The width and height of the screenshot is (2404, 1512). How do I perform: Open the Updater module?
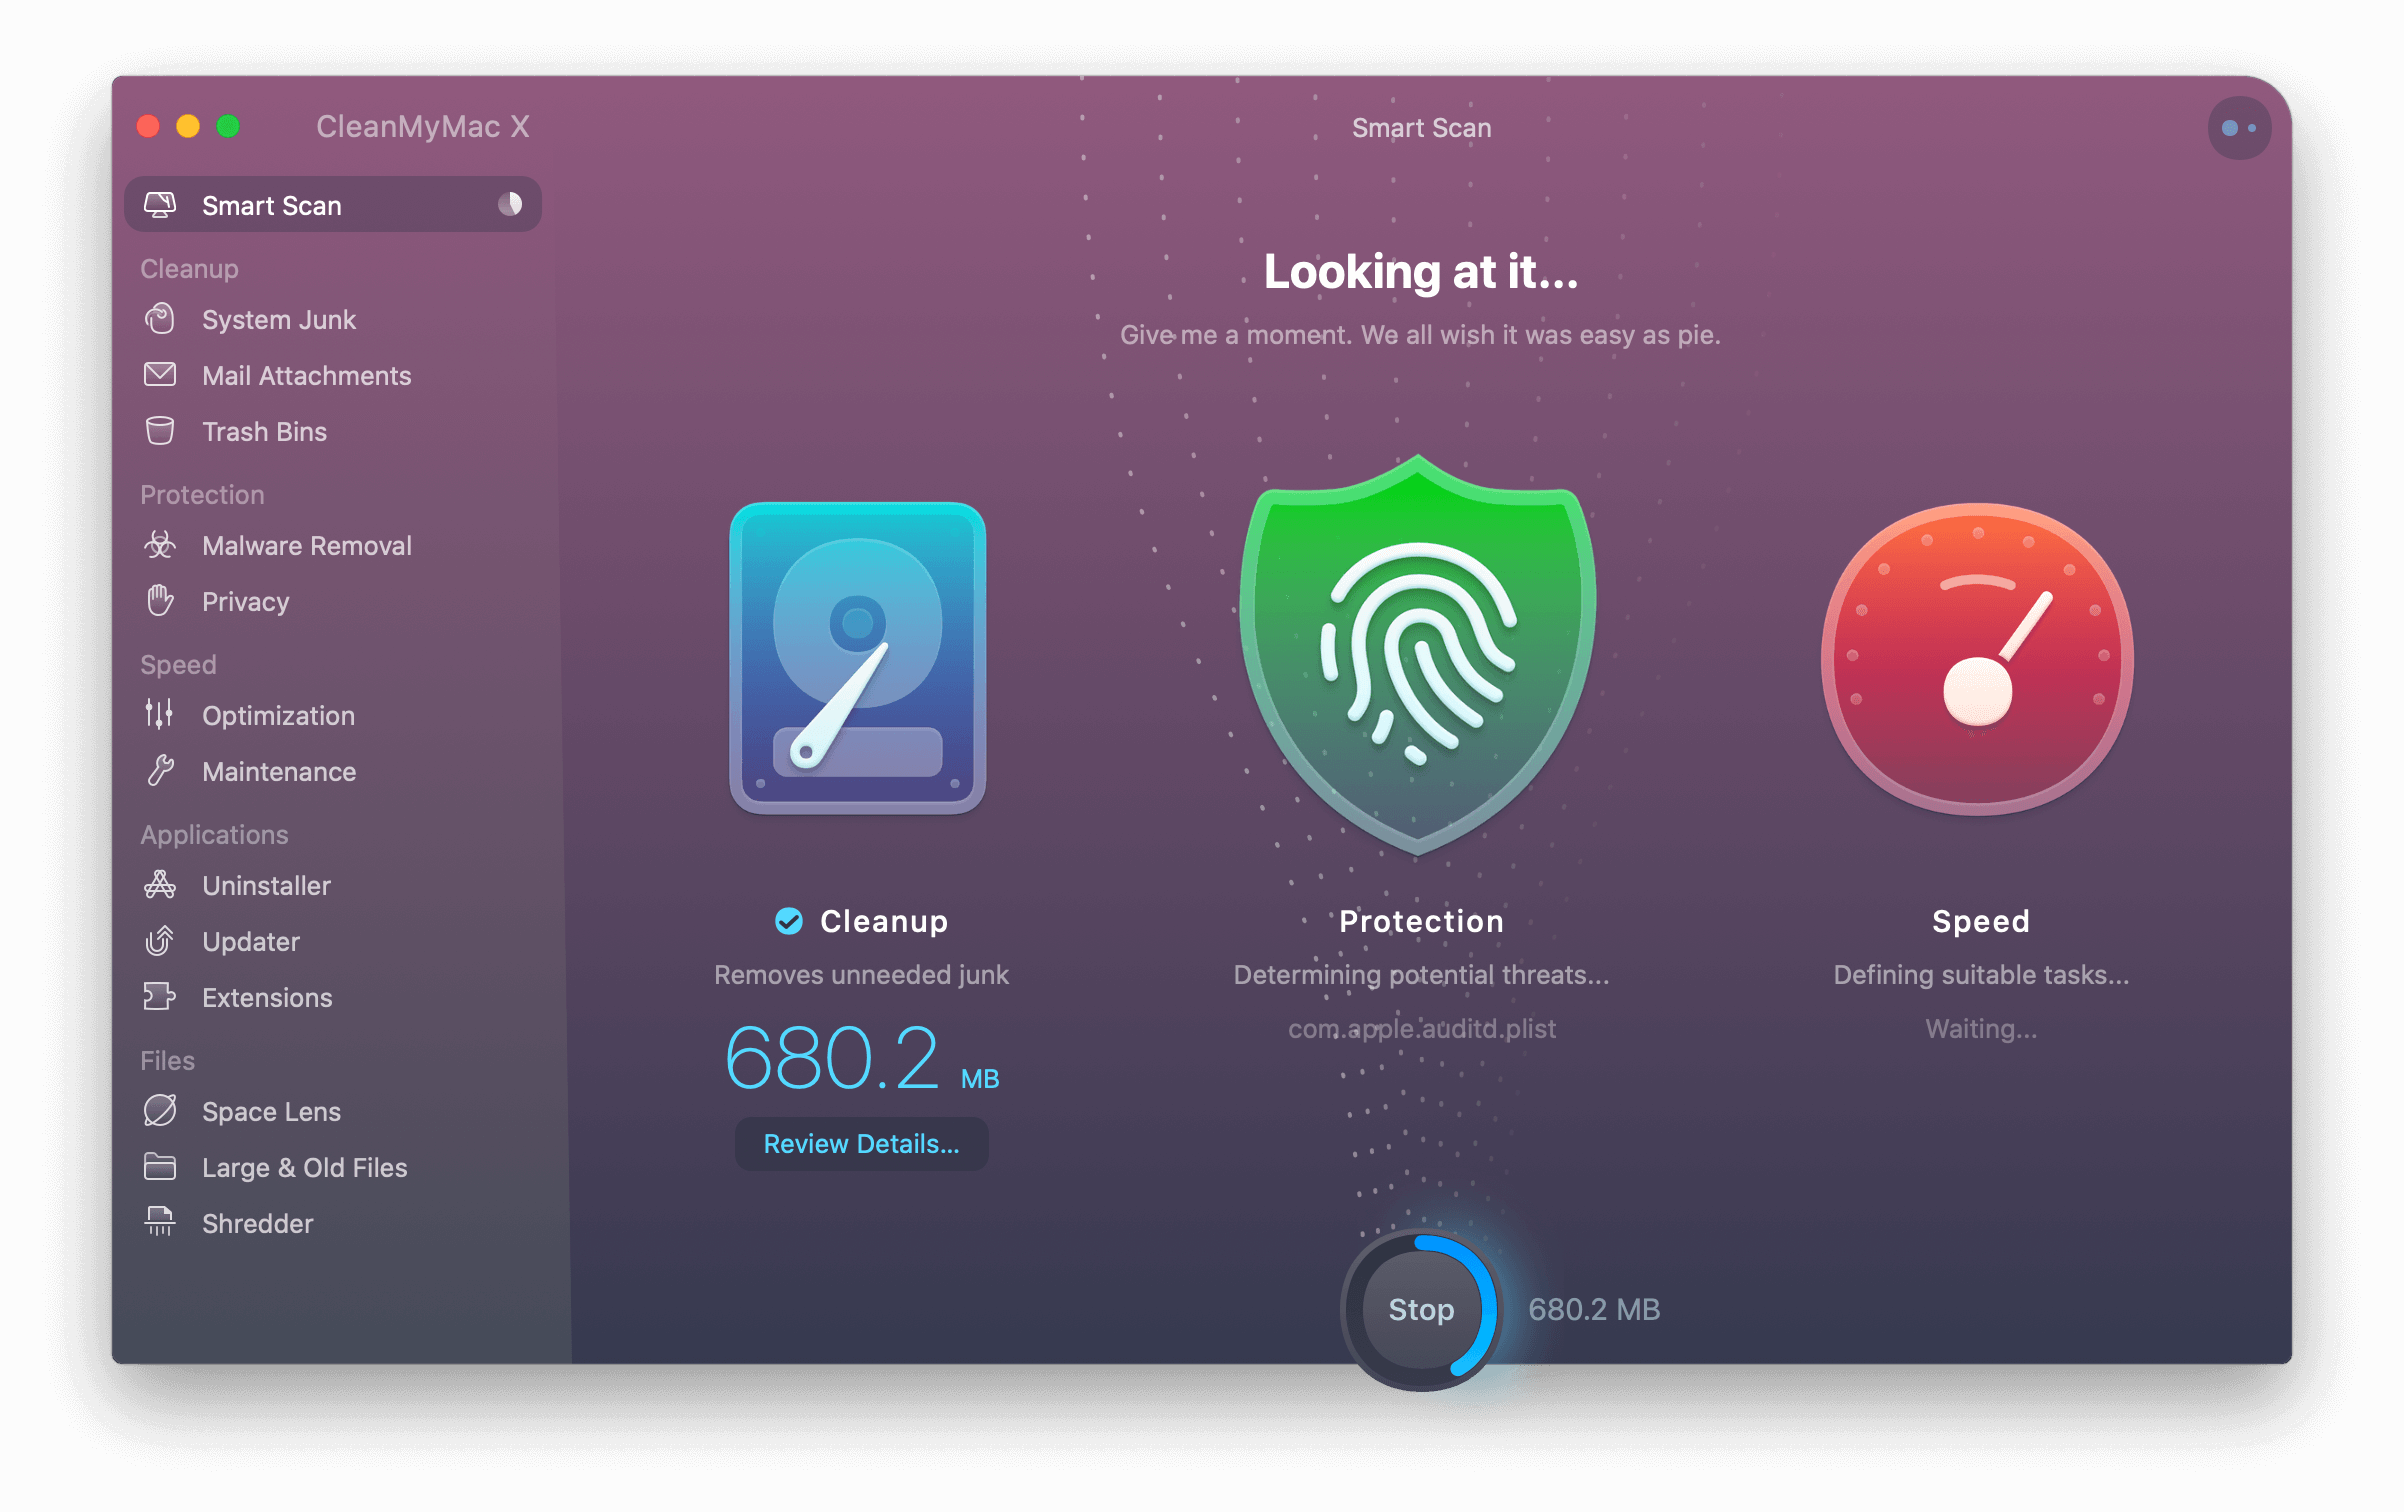pos(250,942)
